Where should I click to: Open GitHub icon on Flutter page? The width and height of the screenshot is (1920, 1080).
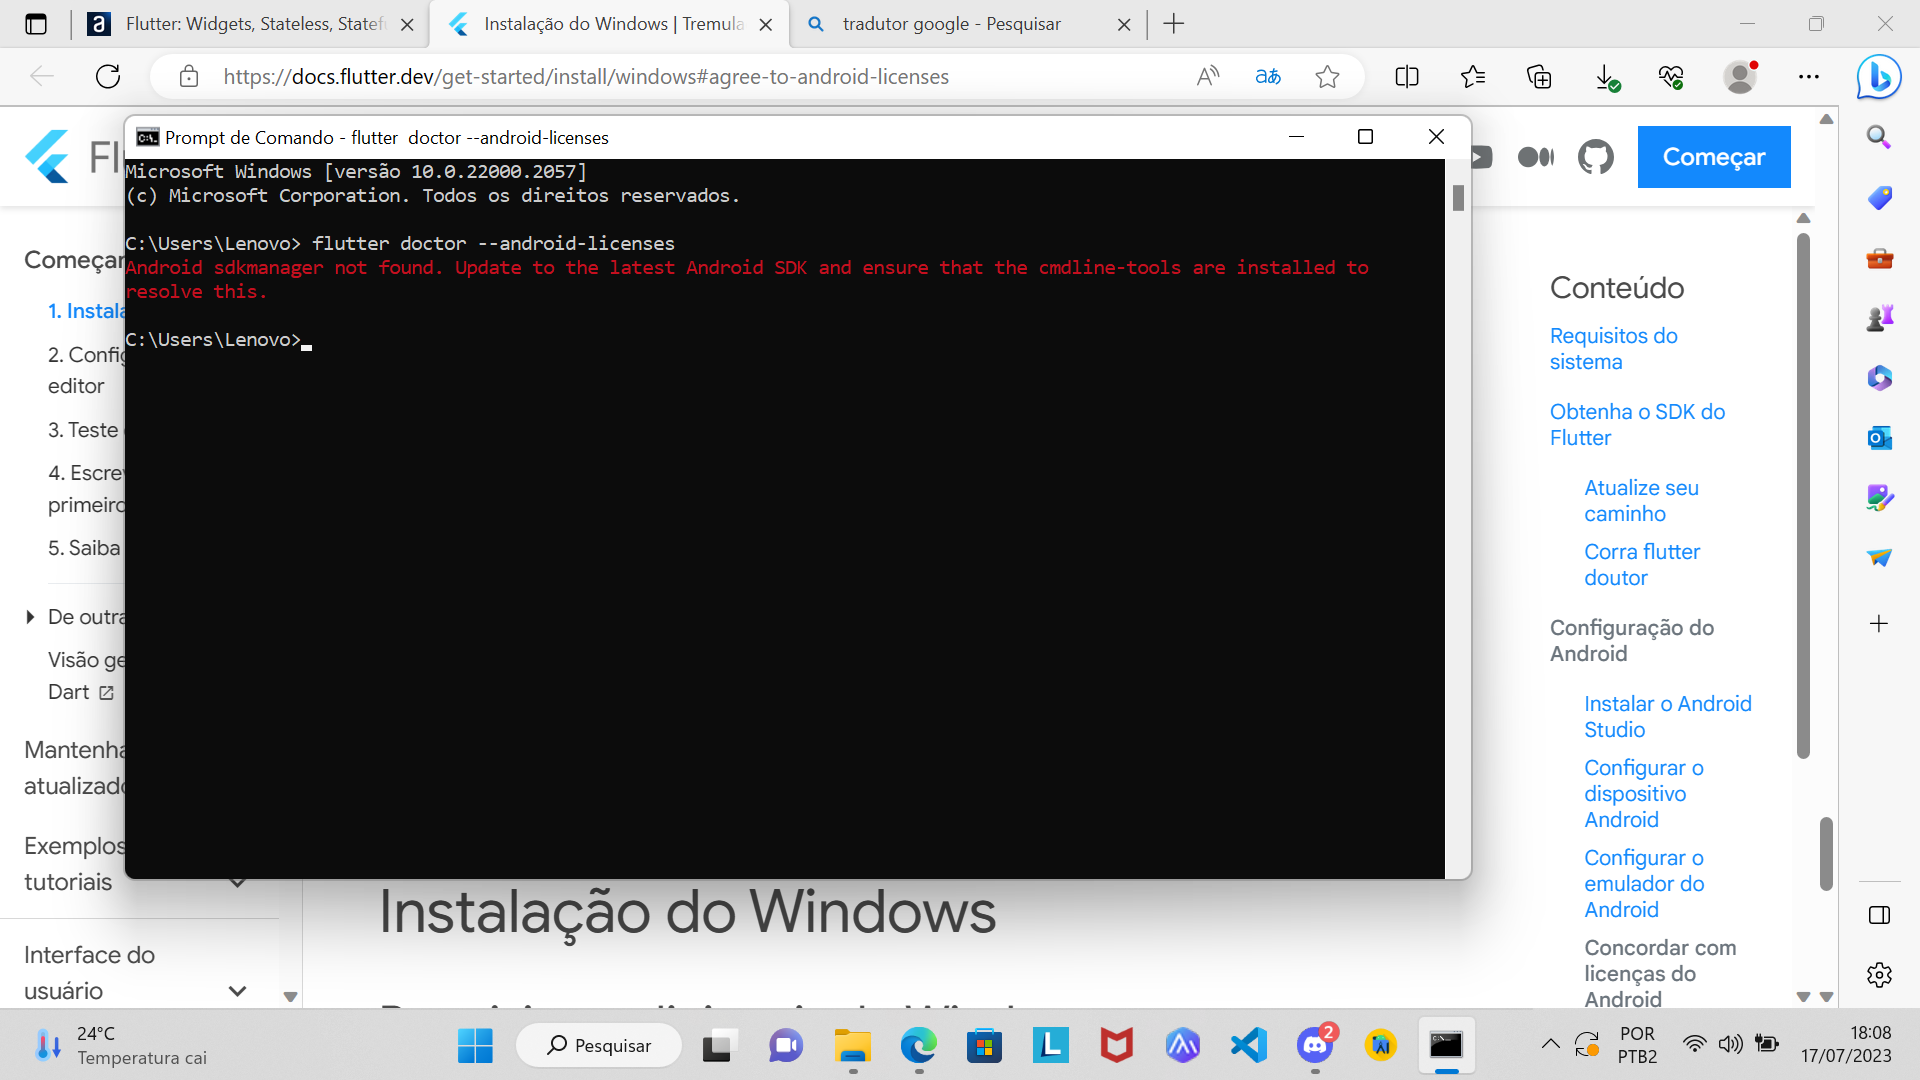point(1596,157)
